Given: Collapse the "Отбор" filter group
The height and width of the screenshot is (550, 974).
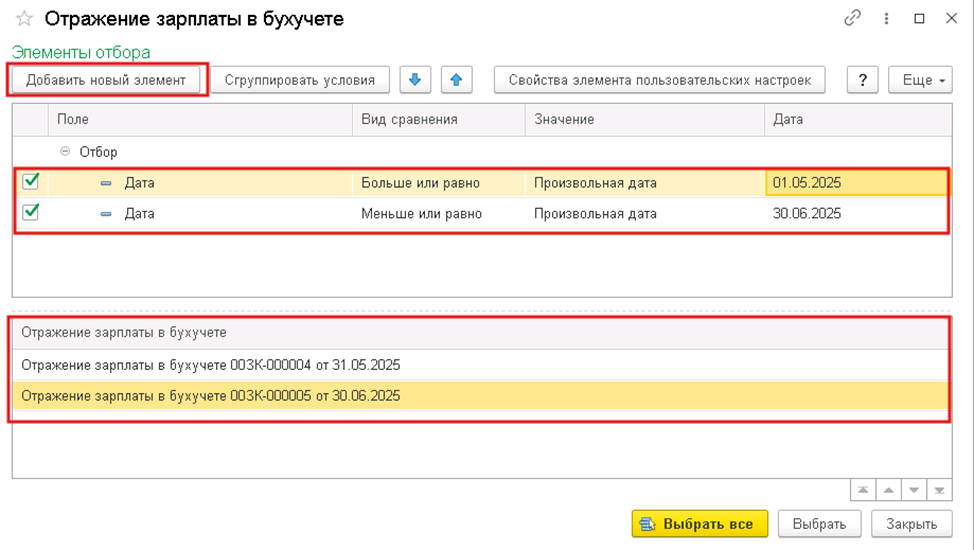Looking at the screenshot, I should (x=67, y=152).
